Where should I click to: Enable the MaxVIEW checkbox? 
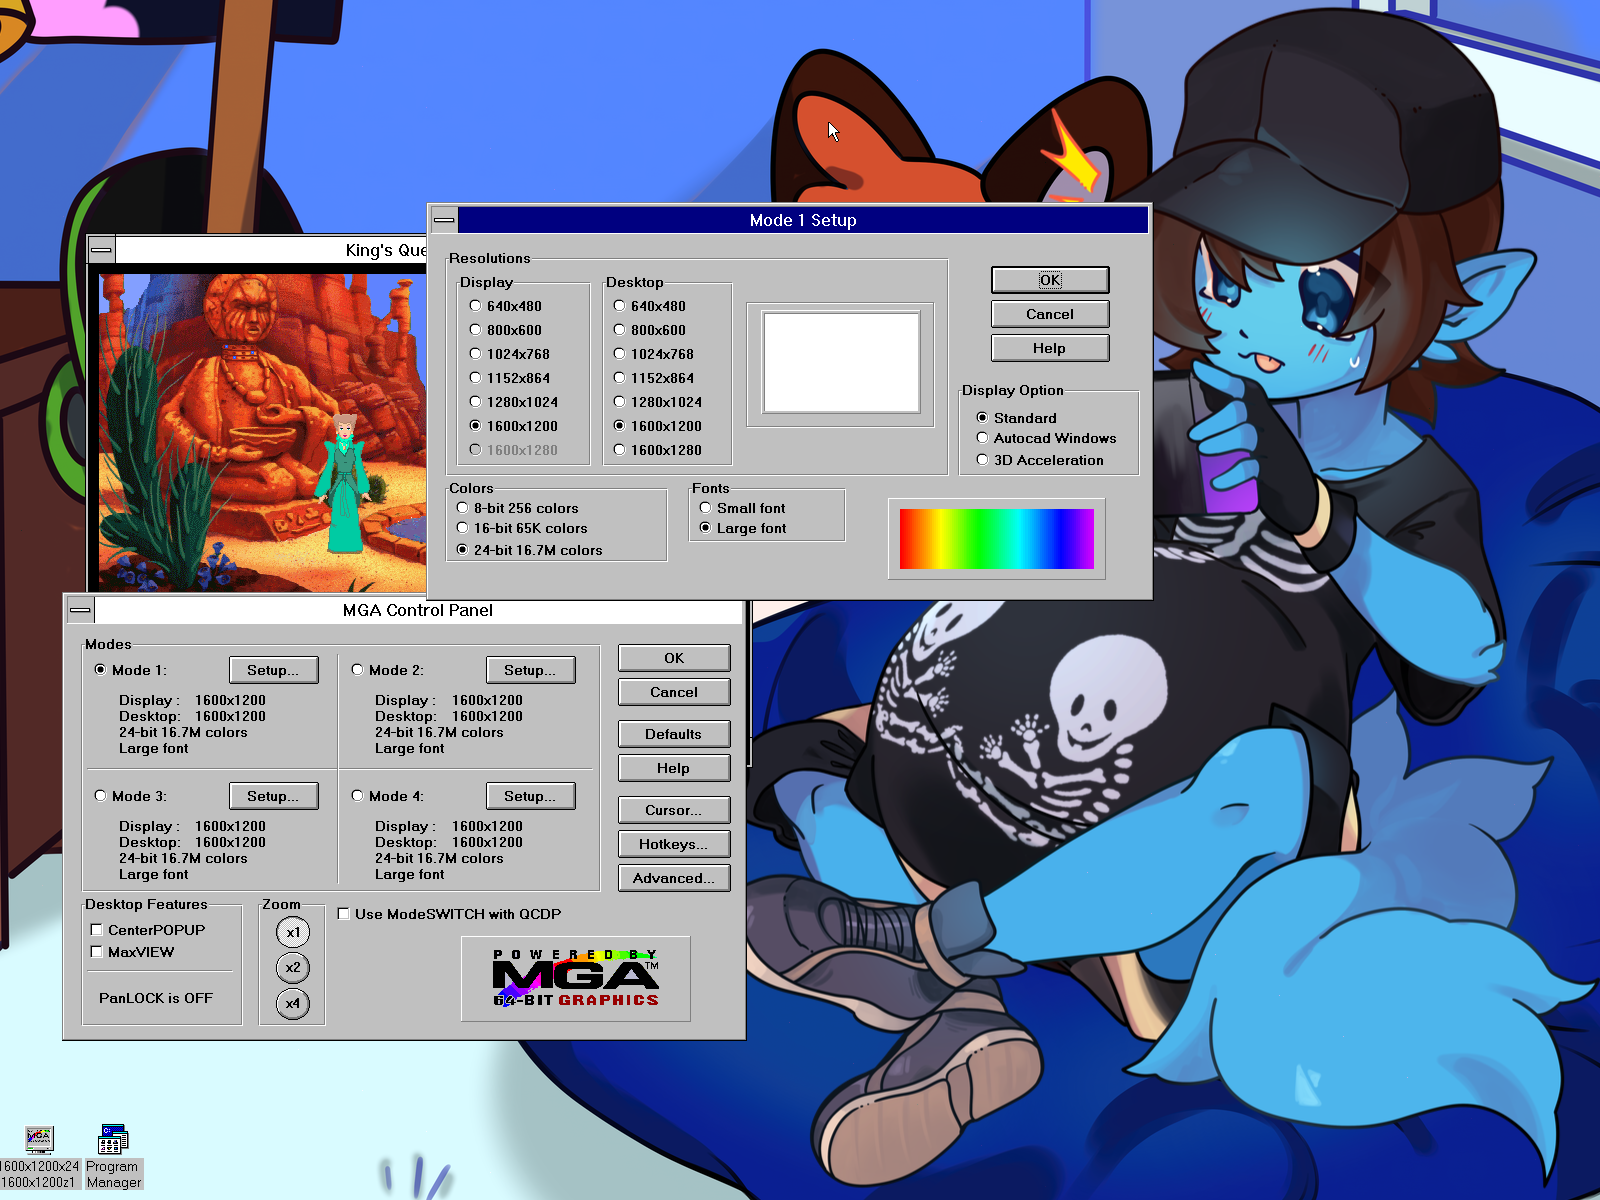click(x=97, y=952)
